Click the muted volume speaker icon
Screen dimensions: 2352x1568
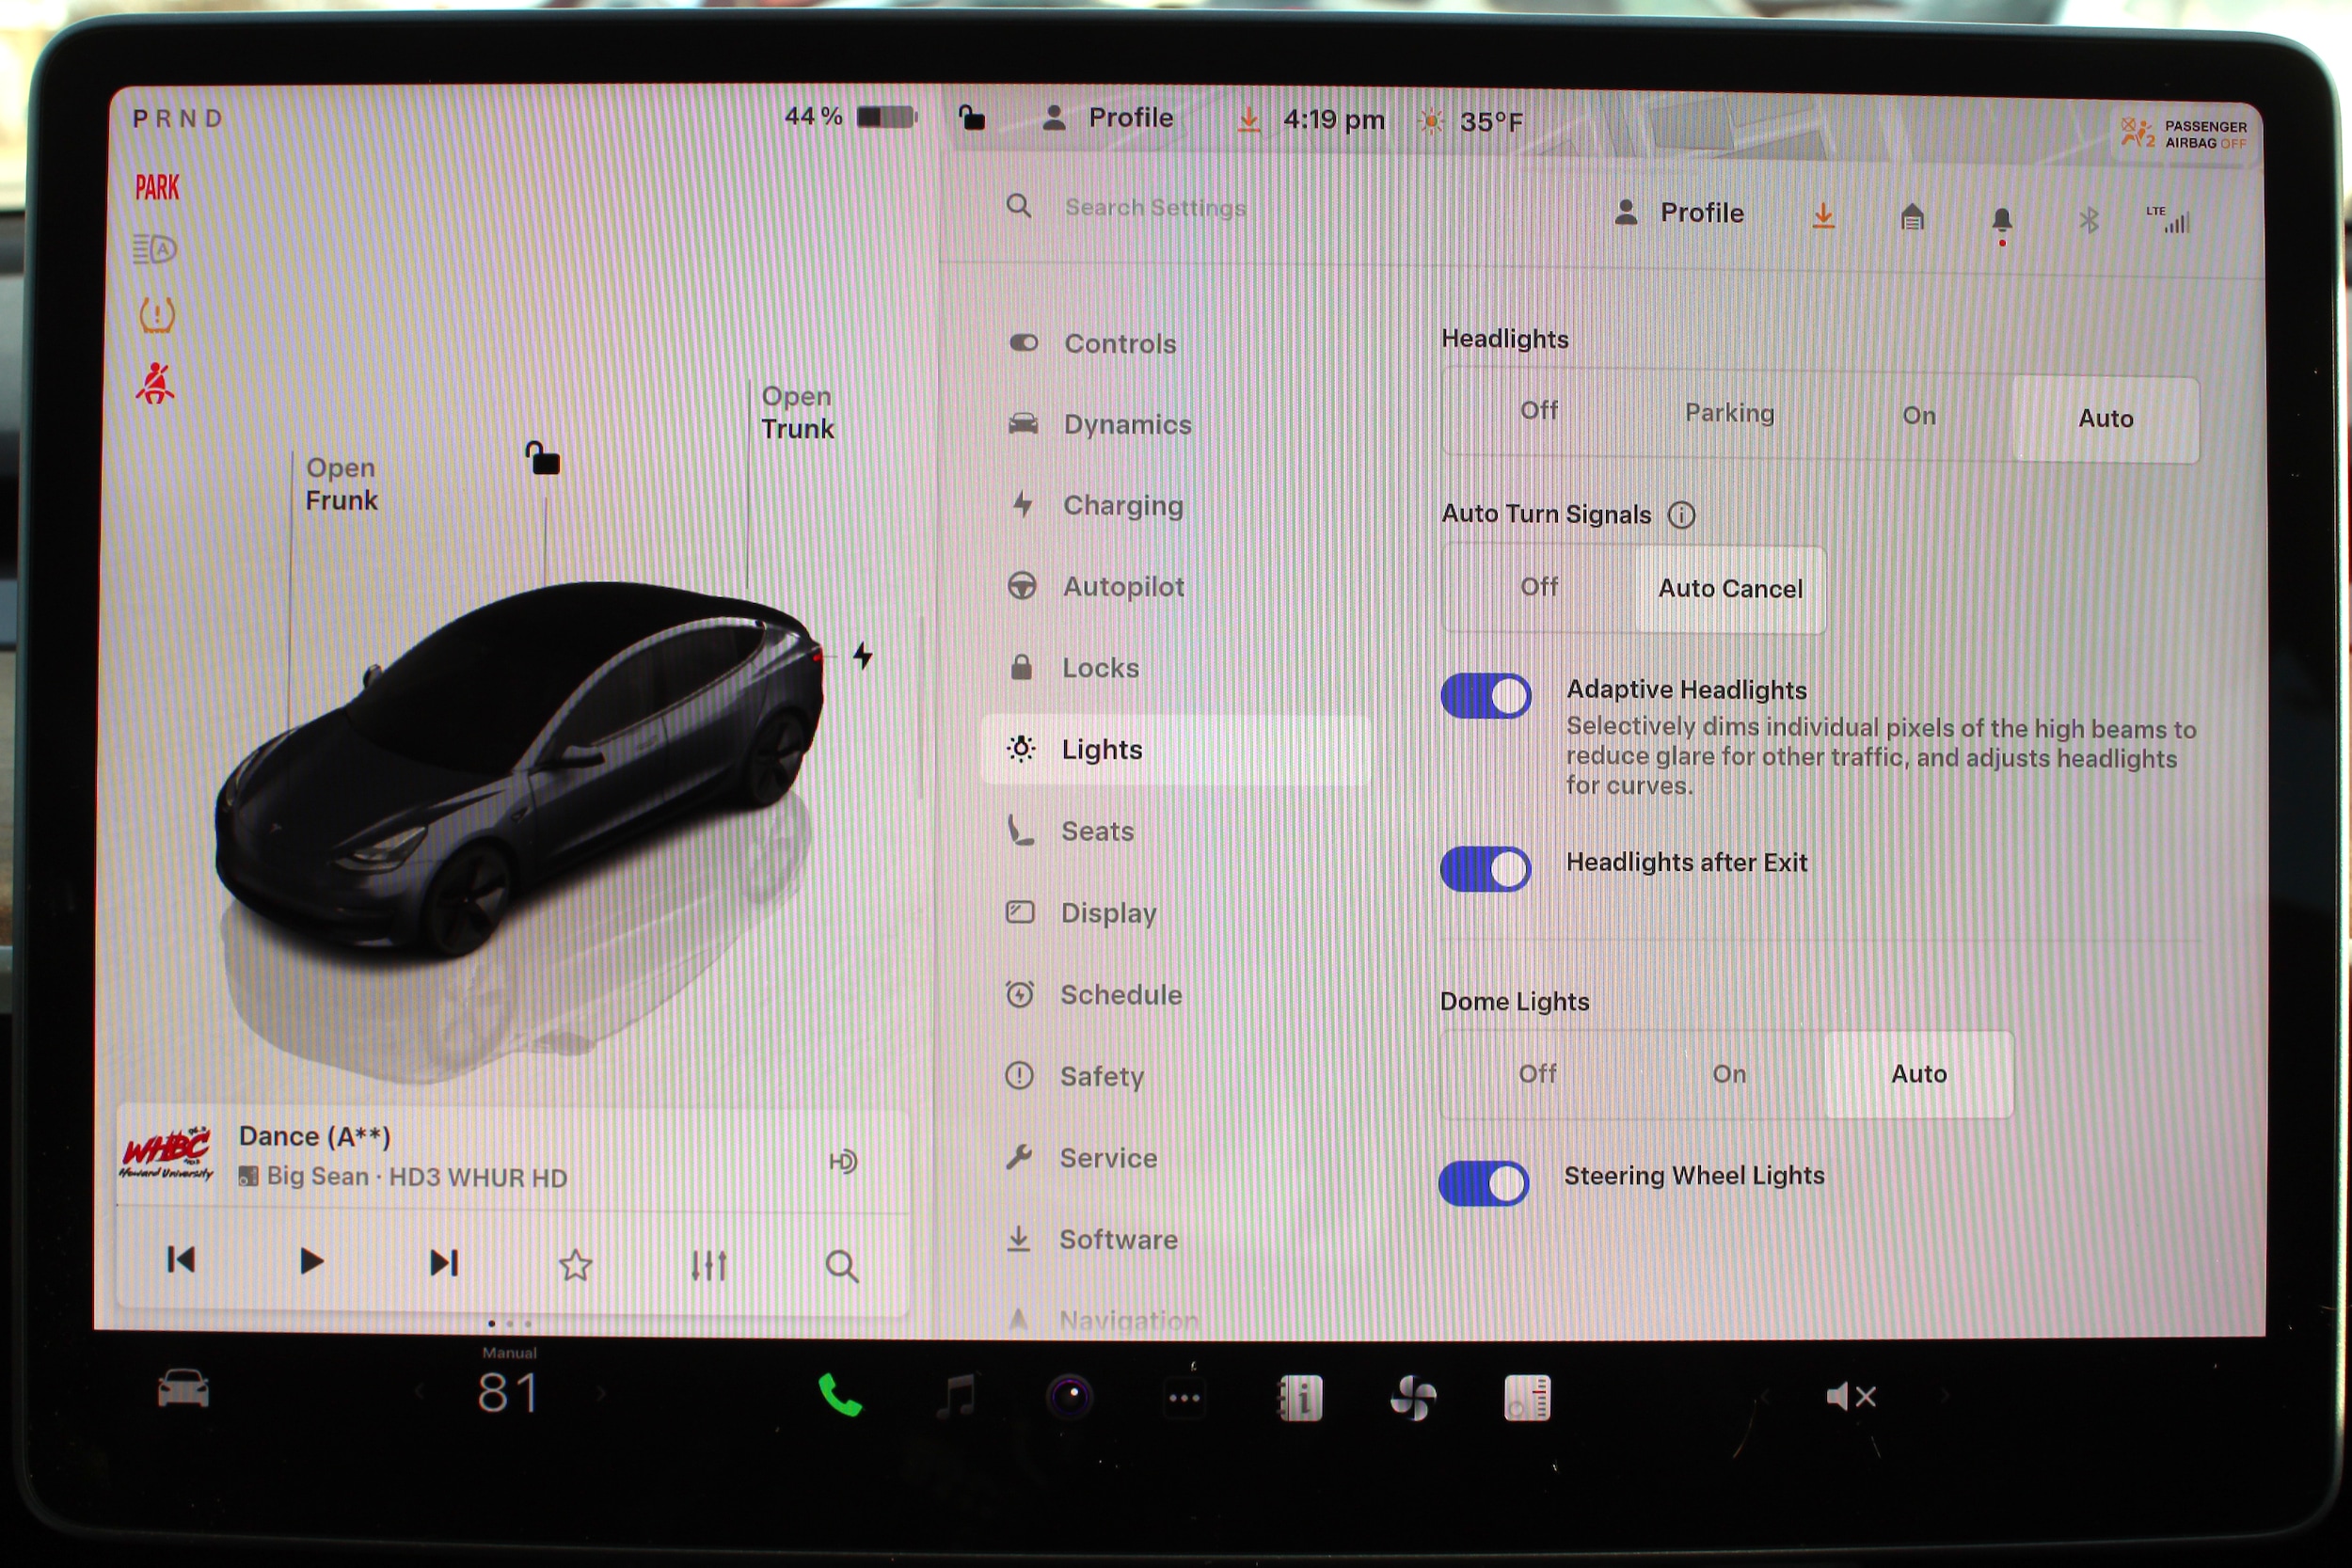(x=1849, y=1396)
